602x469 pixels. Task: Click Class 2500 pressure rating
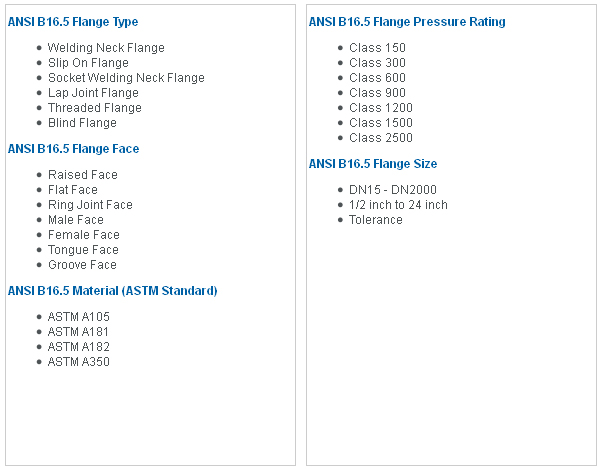coord(380,138)
